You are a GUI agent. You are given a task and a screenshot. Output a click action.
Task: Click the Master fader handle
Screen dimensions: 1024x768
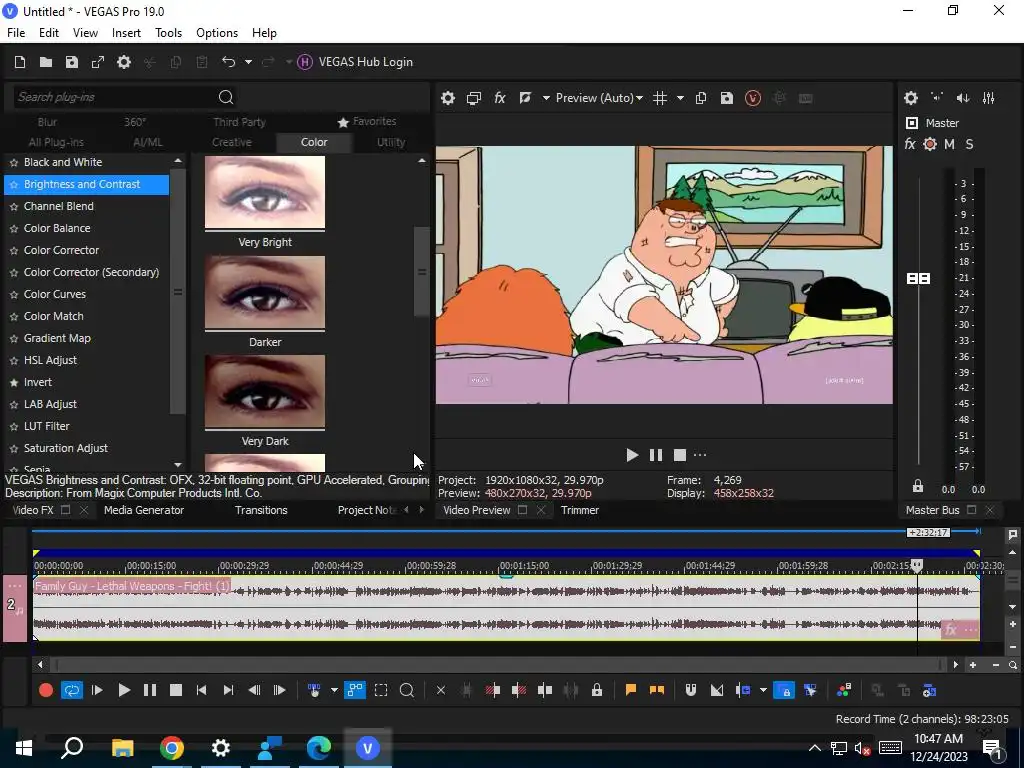pyautogui.click(x=918, y=279)
